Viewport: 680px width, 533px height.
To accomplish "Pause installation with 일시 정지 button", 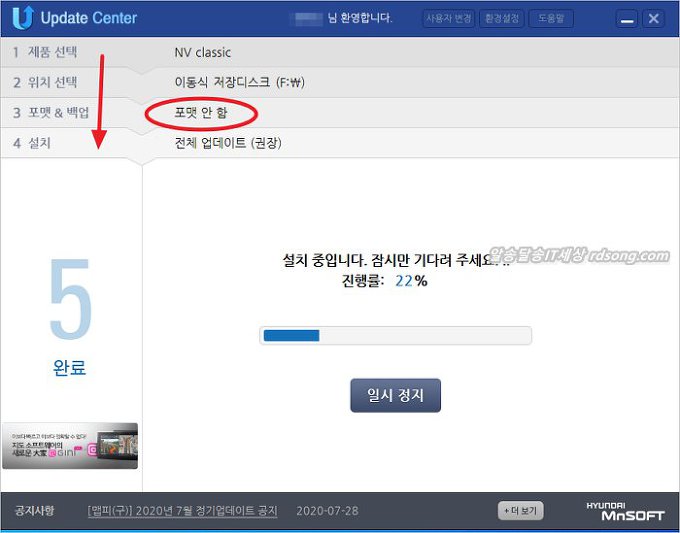I will (395, 396).
